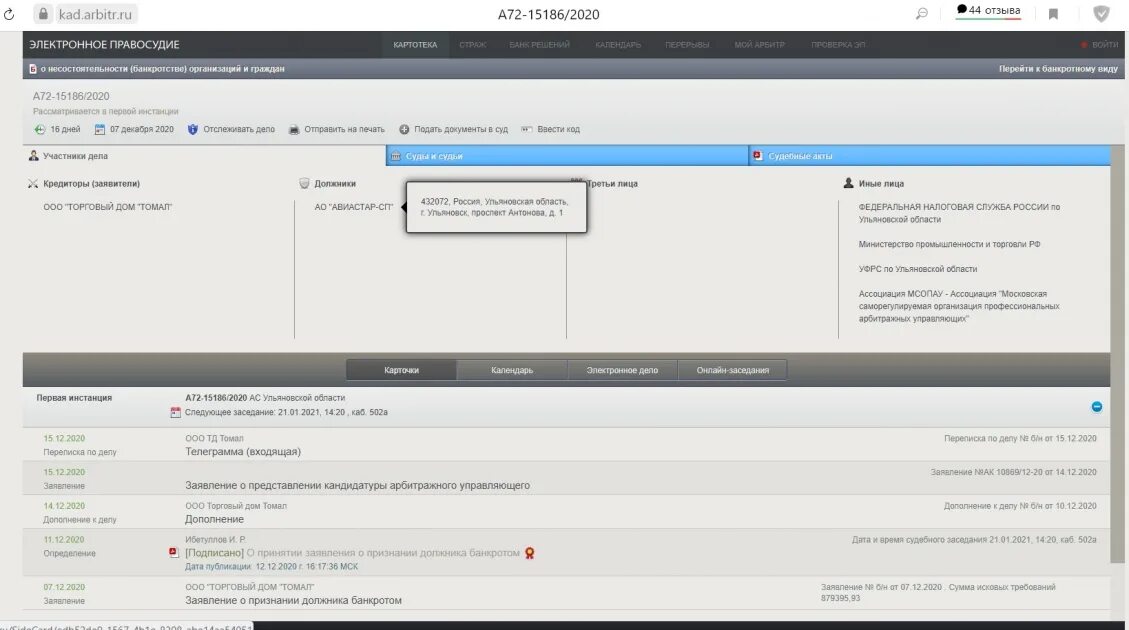
Task: Open the ПЕРЕРЫВЫ menu item
Action: coord(687,45)
